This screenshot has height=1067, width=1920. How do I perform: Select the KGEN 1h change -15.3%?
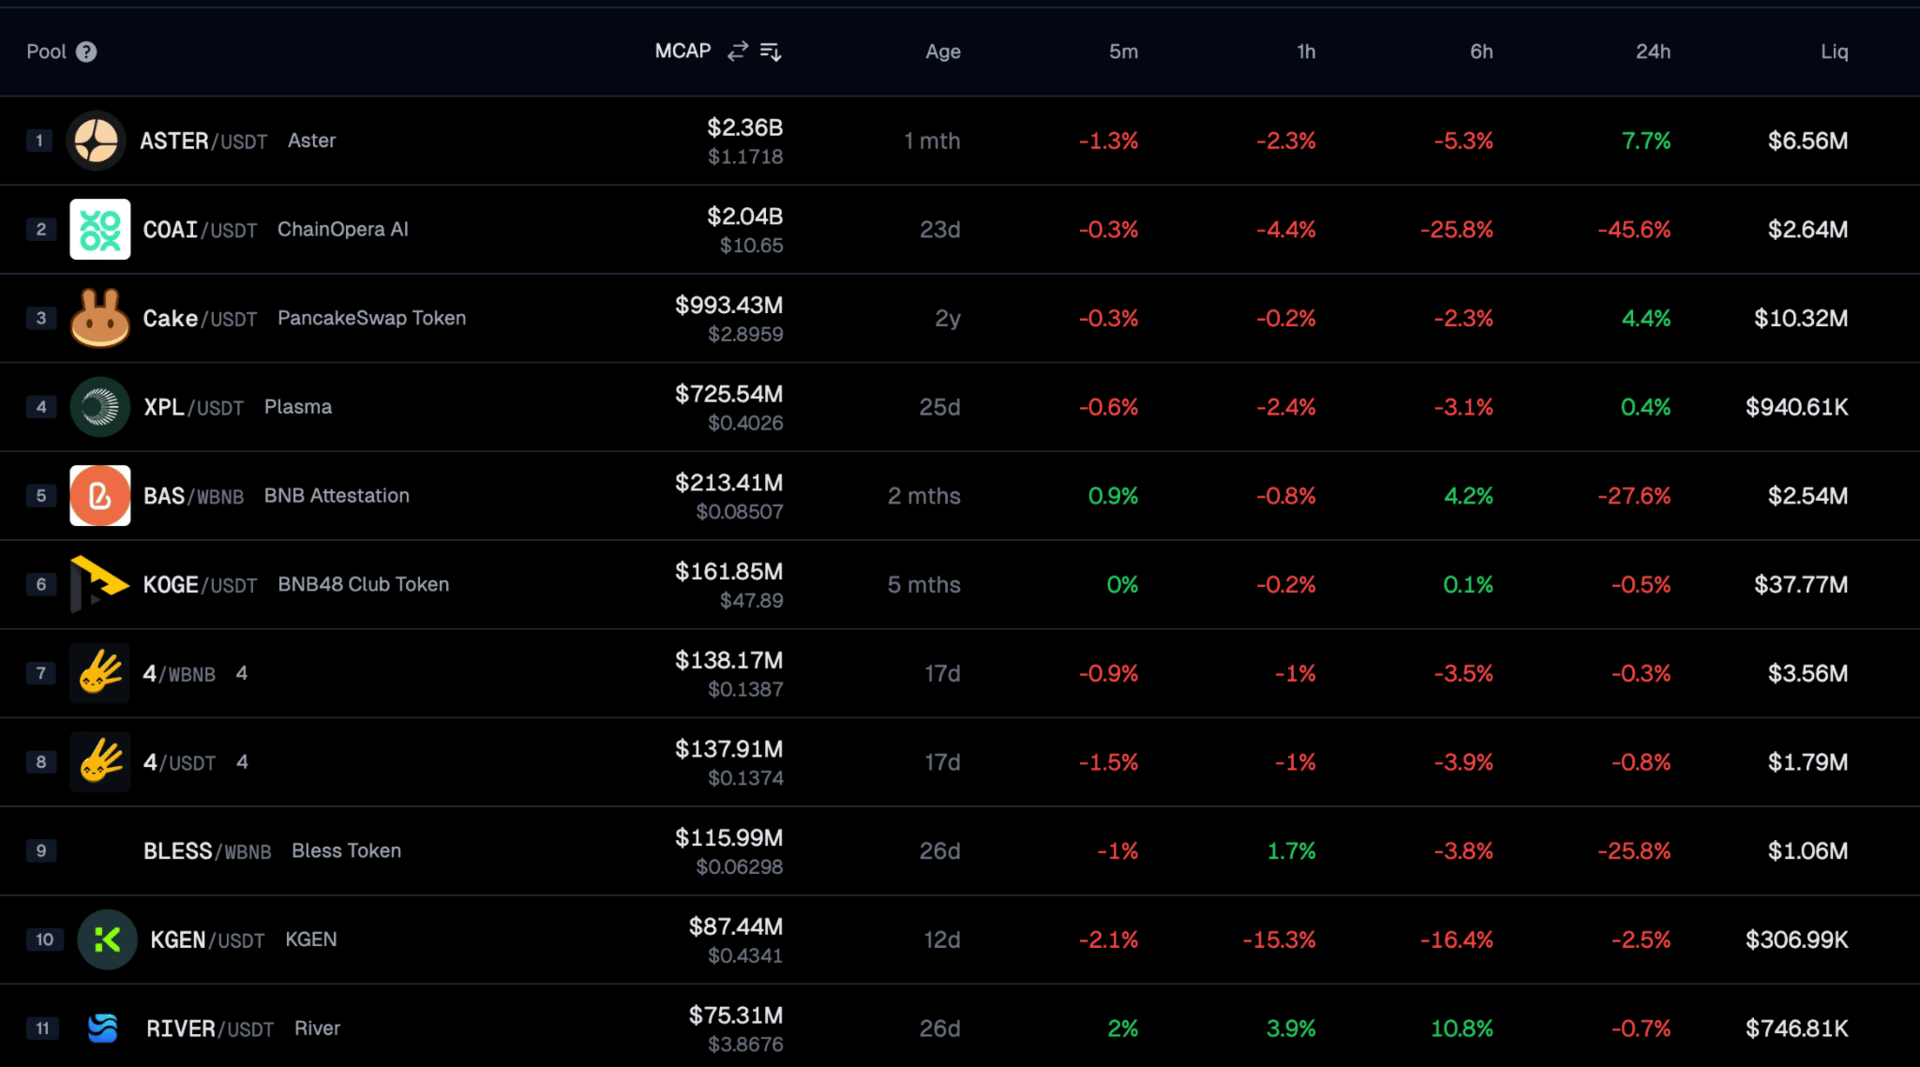tap(1279, 940)
